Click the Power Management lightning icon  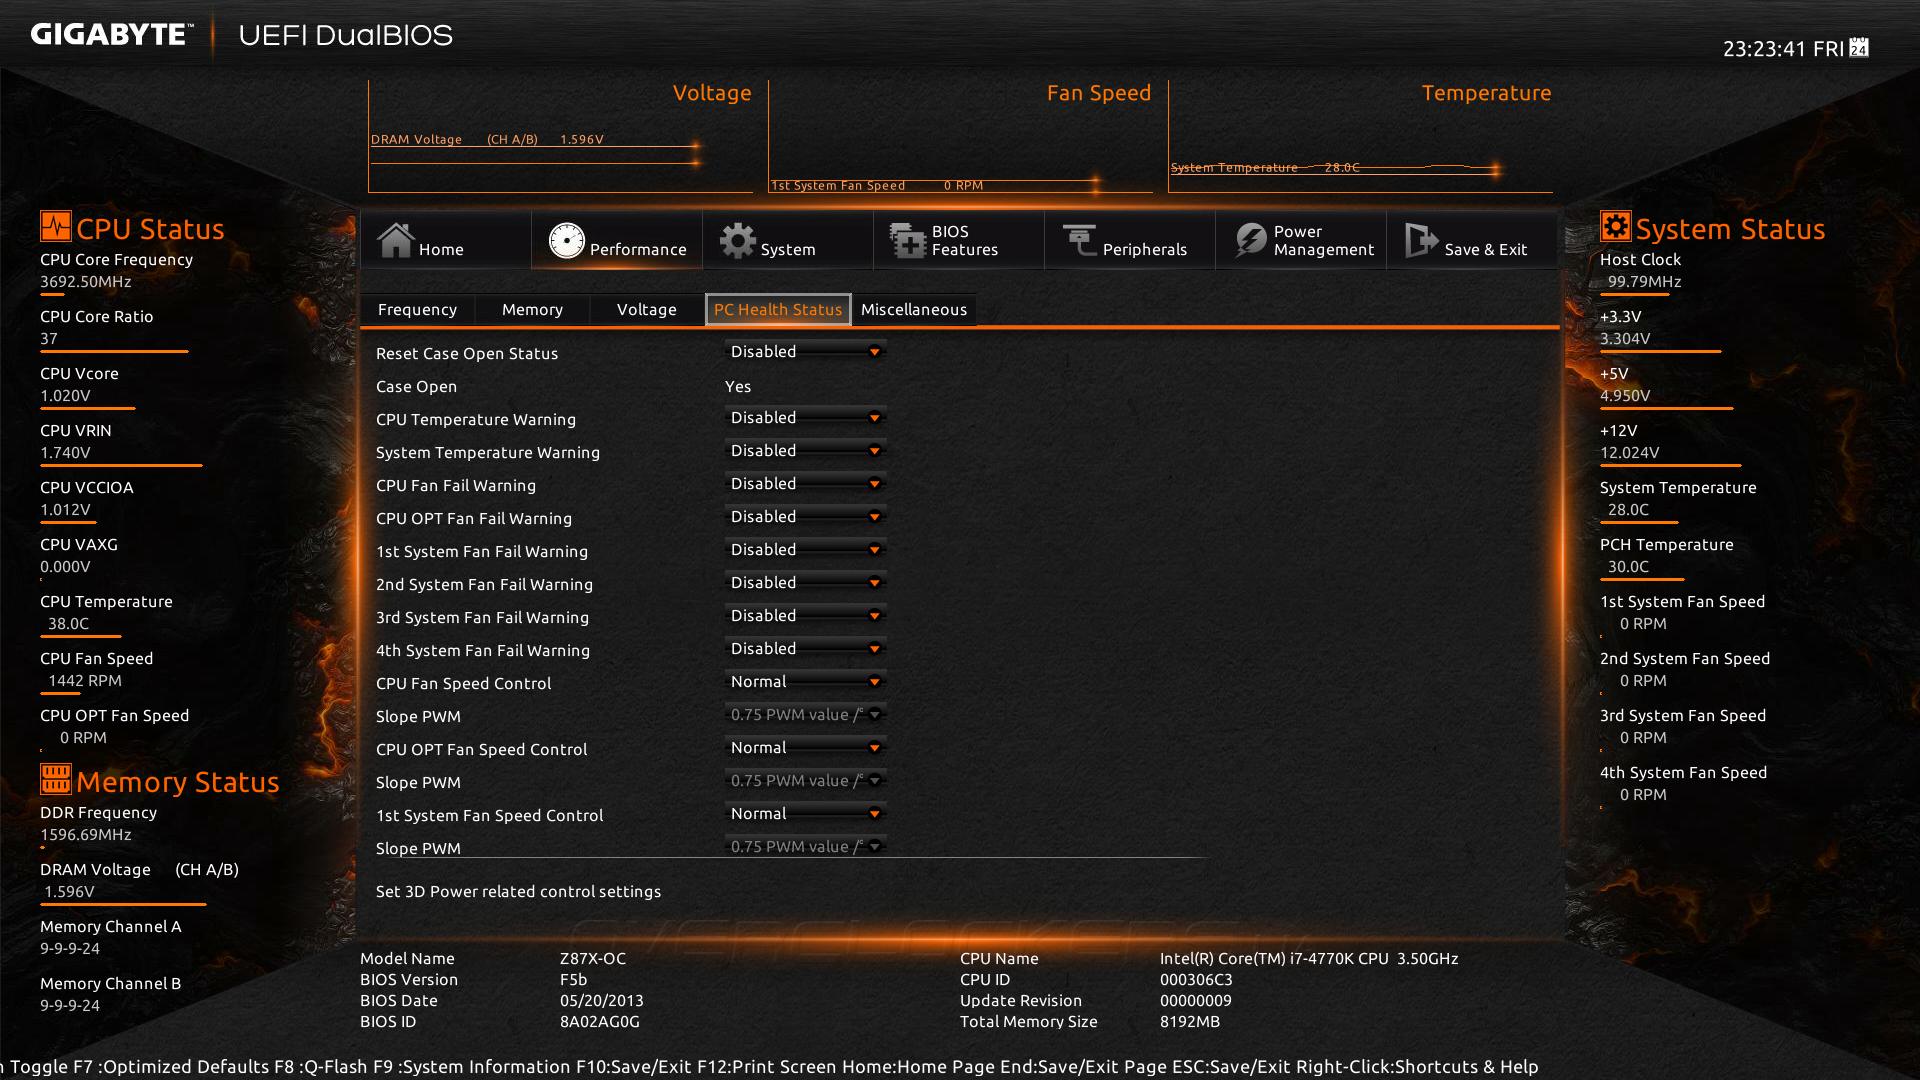coord(1250,240)
